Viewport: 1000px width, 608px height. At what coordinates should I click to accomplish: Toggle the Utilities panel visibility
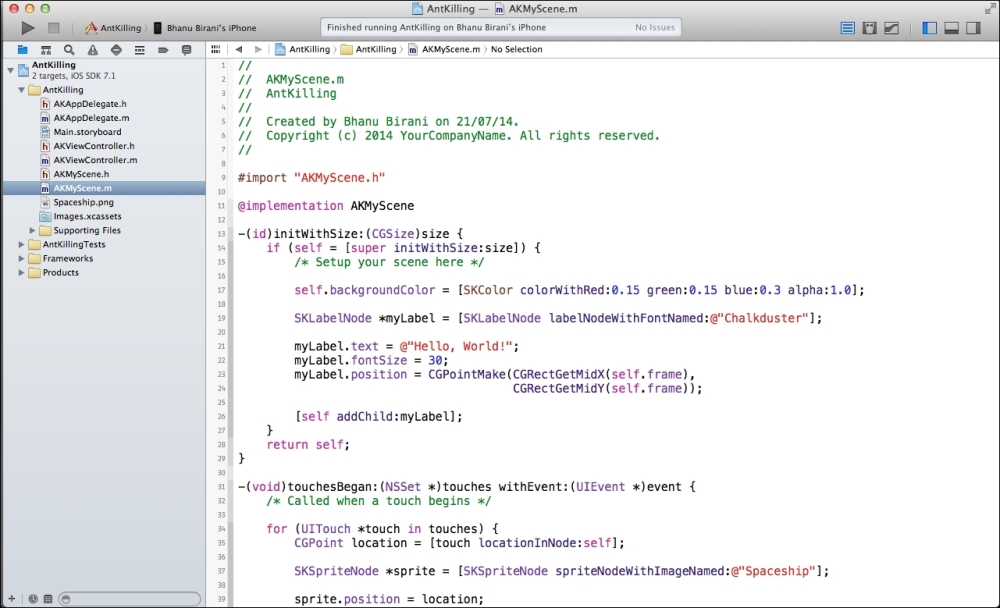[x=973, y=27]
